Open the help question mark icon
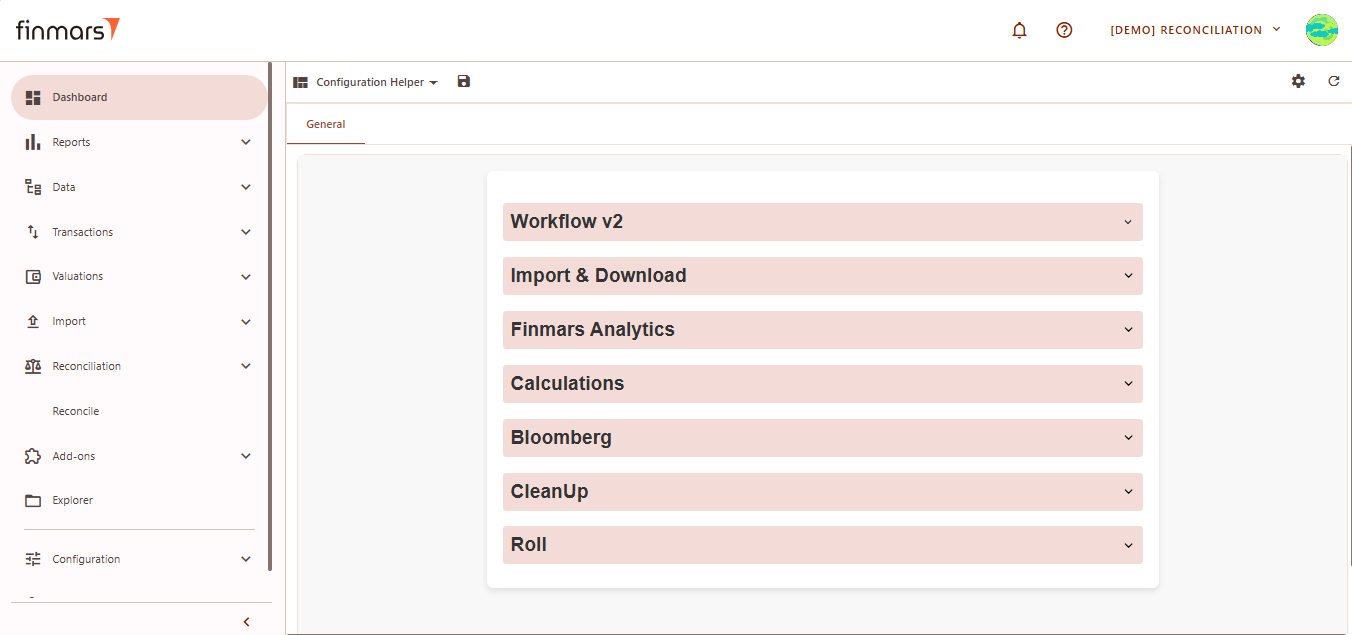Viewport: 1352px width, 635px height. [1064, 30]
